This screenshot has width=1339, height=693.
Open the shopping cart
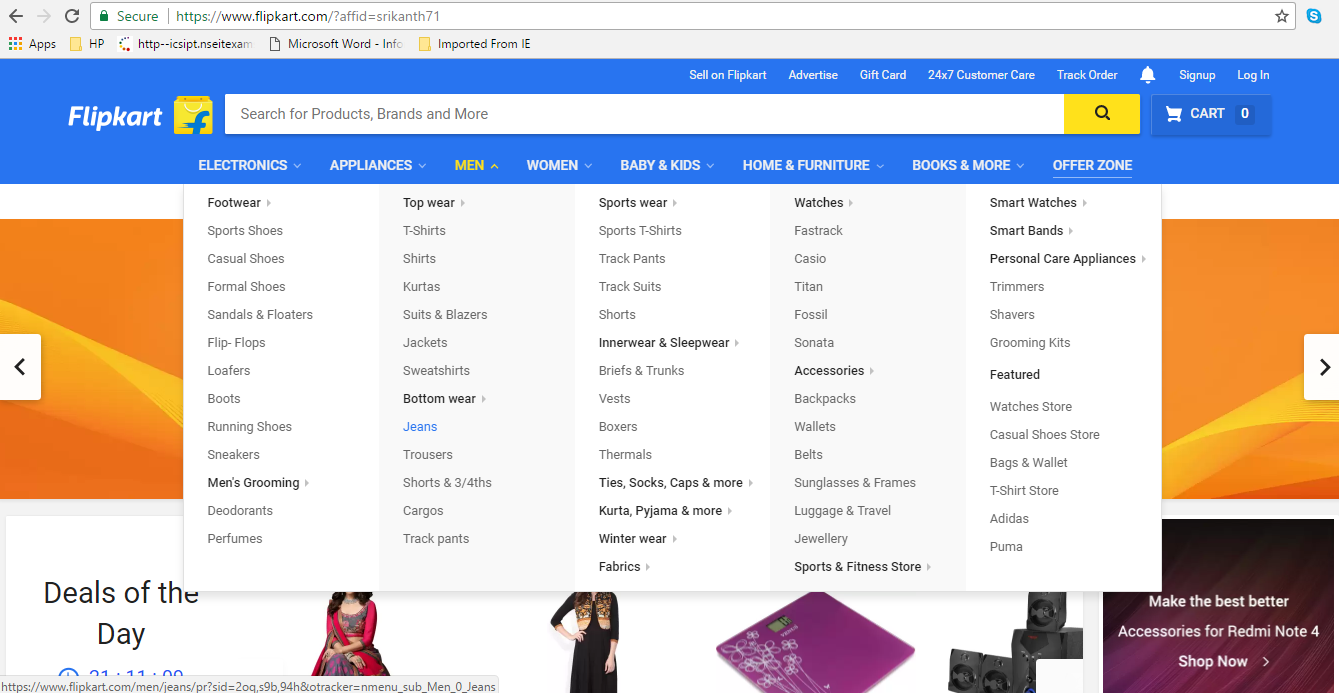1211,114
